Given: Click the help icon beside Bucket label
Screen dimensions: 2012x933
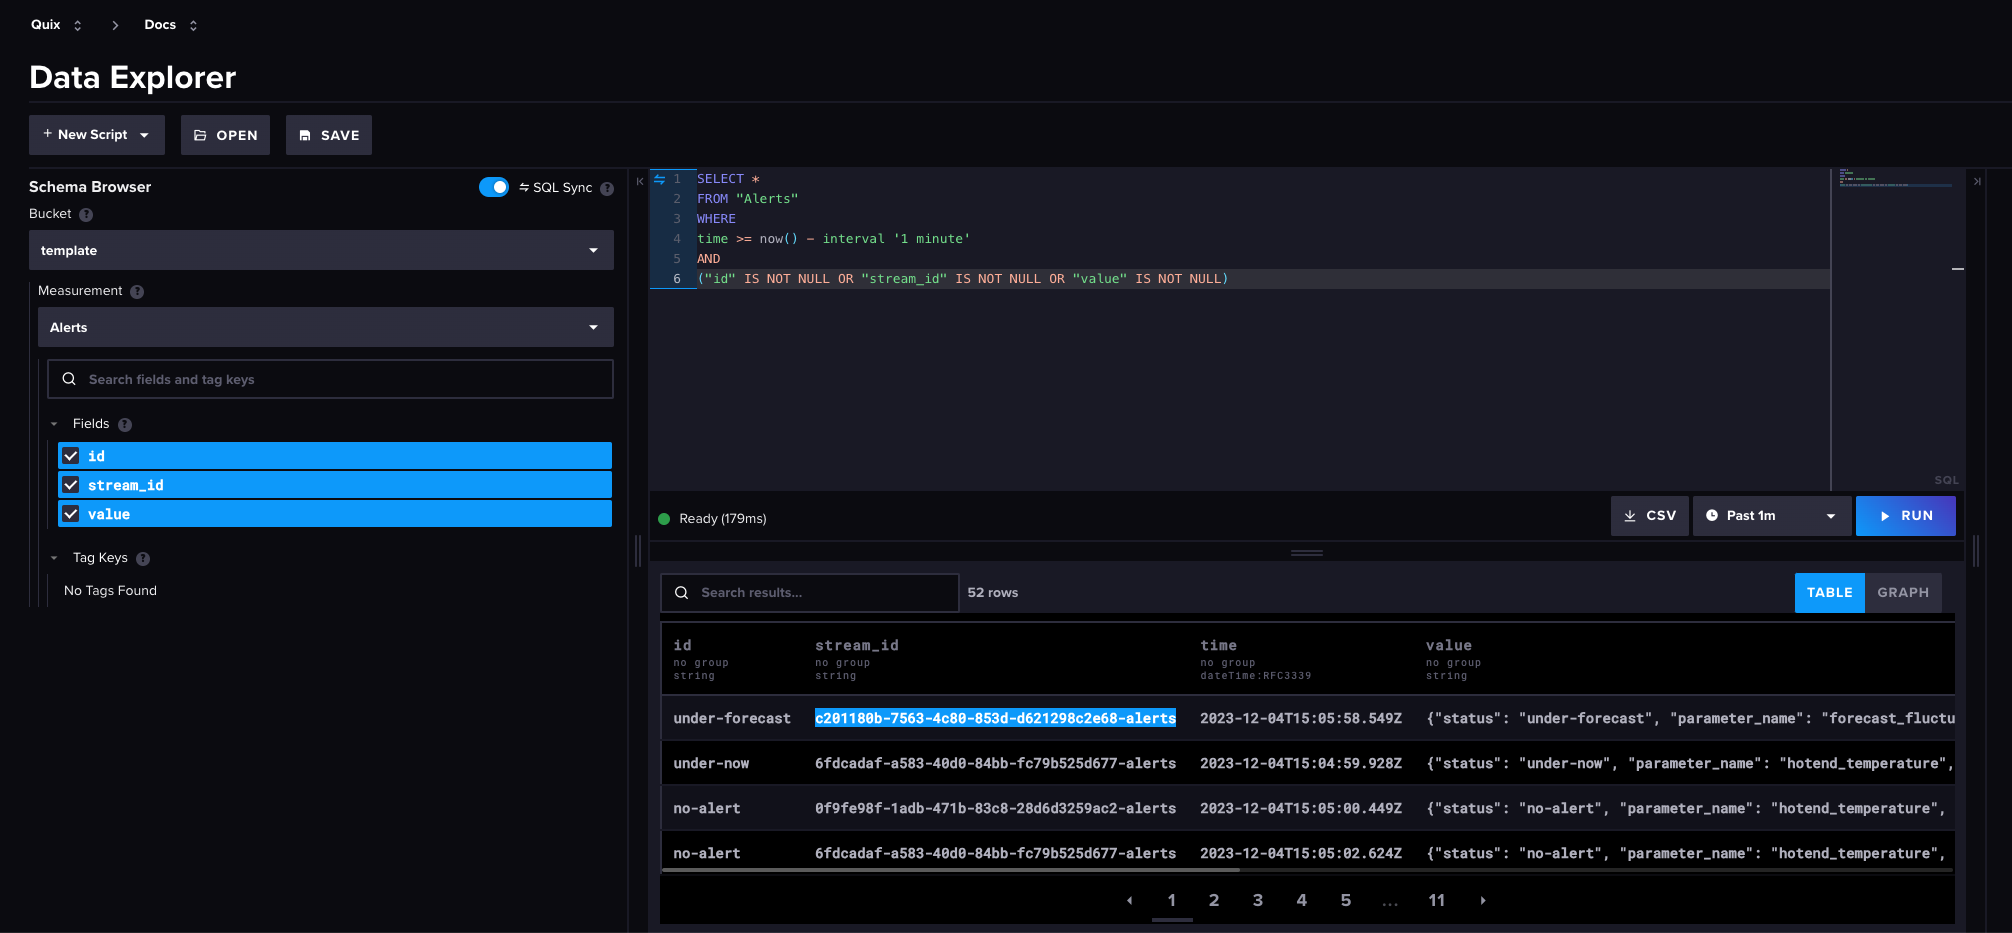Looking at the screenshot, I should [x=86, y=214].
